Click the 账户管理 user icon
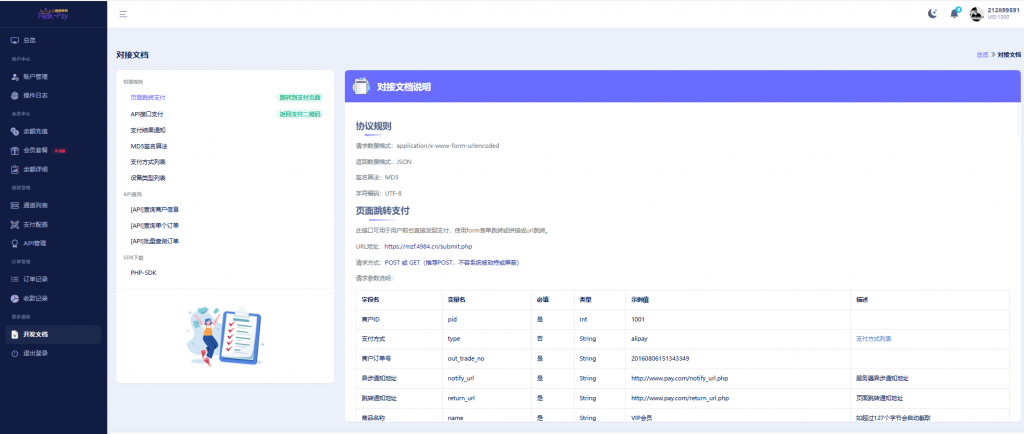This screenshot has height=434, width=1024. (x=15, y=77)
